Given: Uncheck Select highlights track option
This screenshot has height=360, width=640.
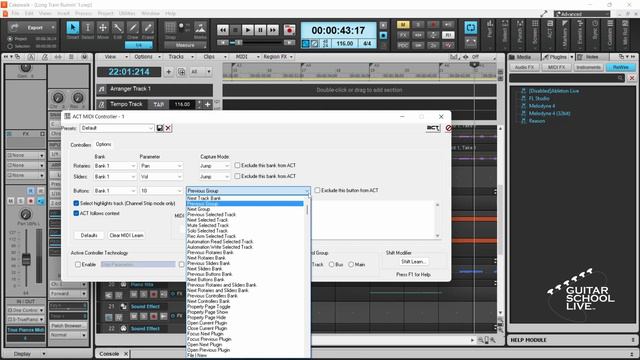Looking at the screenshot, I should coord(76,203).
